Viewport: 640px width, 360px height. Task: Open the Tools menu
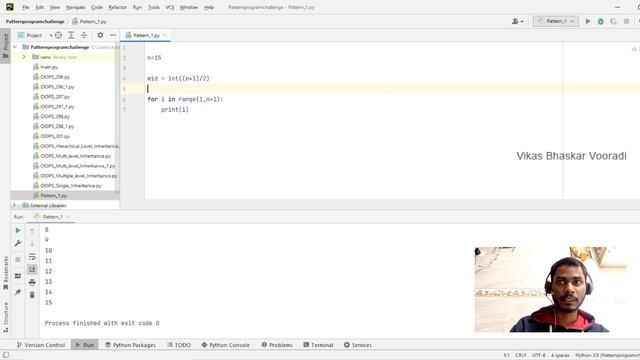[154, 7]
